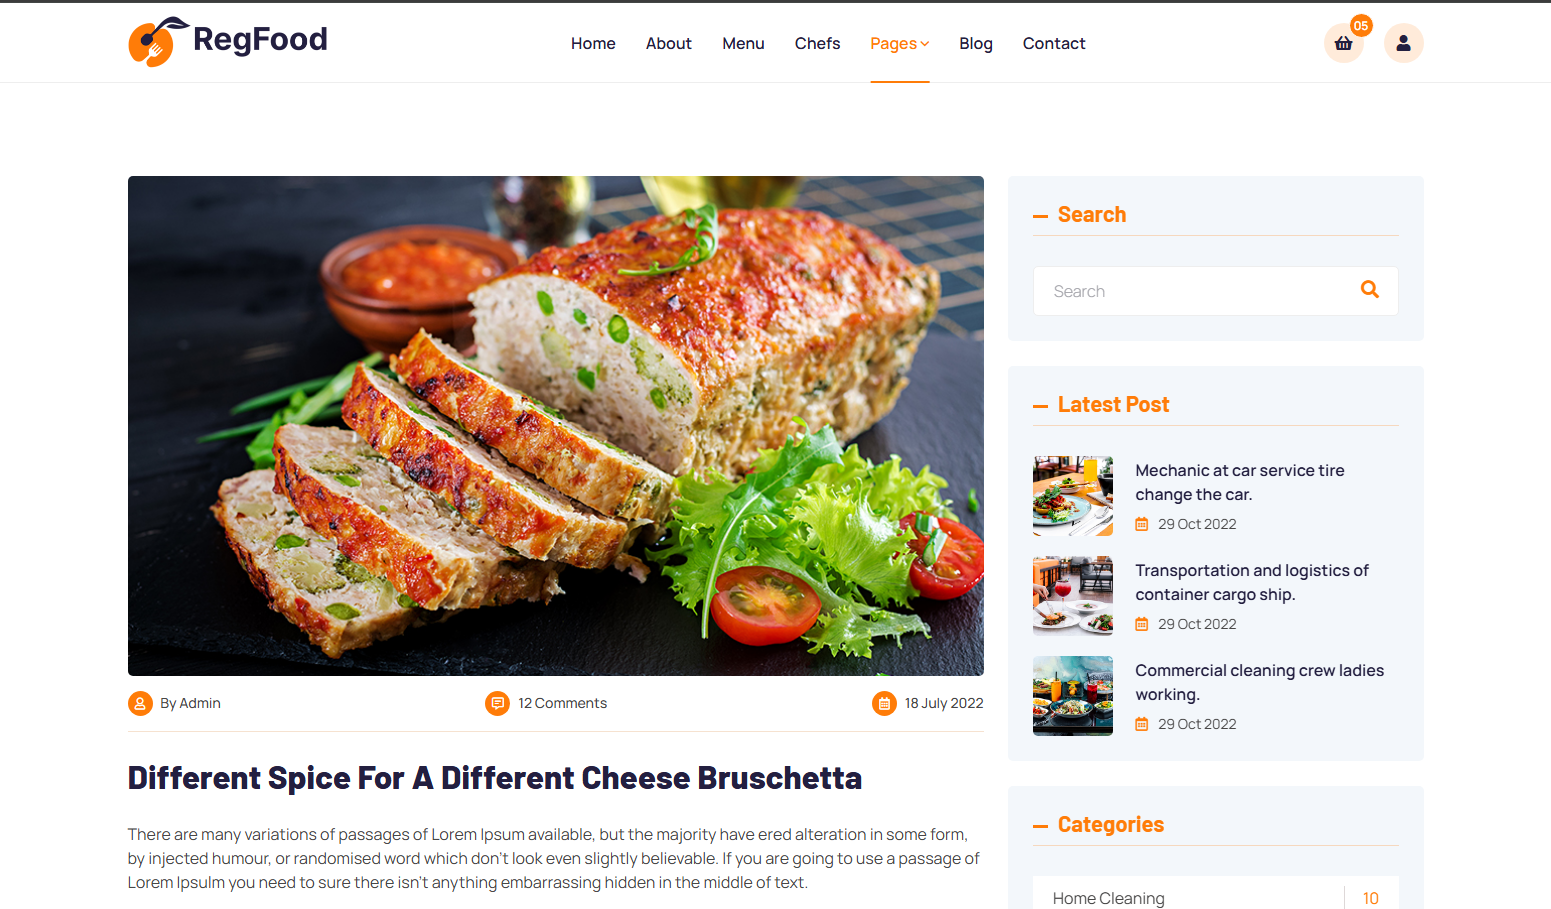Screen dimensions: 1551x909
Task: Click the author icon beside By Admin
Action: (140, 703)
